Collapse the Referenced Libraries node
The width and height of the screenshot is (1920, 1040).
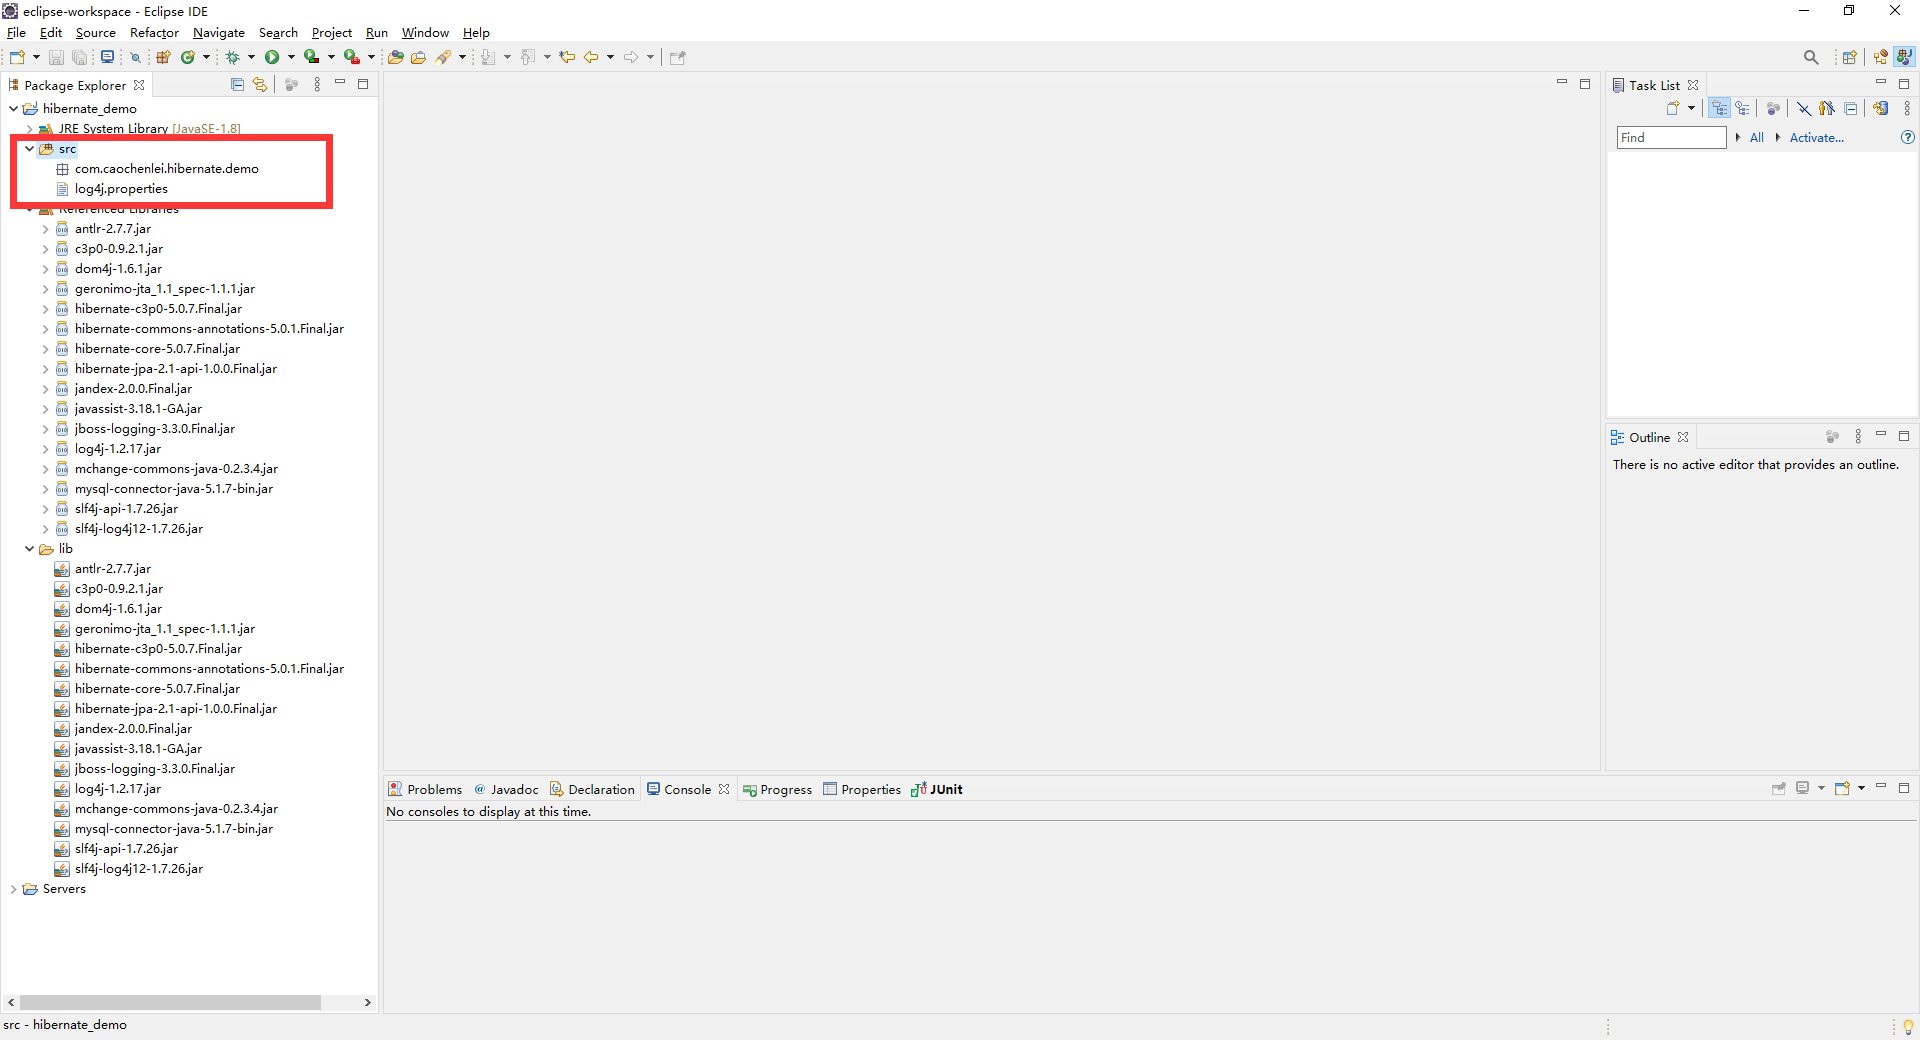click(x=29, y=208)
